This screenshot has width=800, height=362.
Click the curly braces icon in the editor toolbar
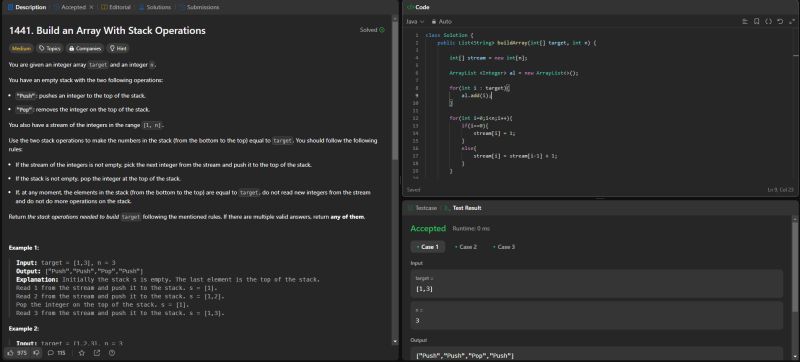768,21
